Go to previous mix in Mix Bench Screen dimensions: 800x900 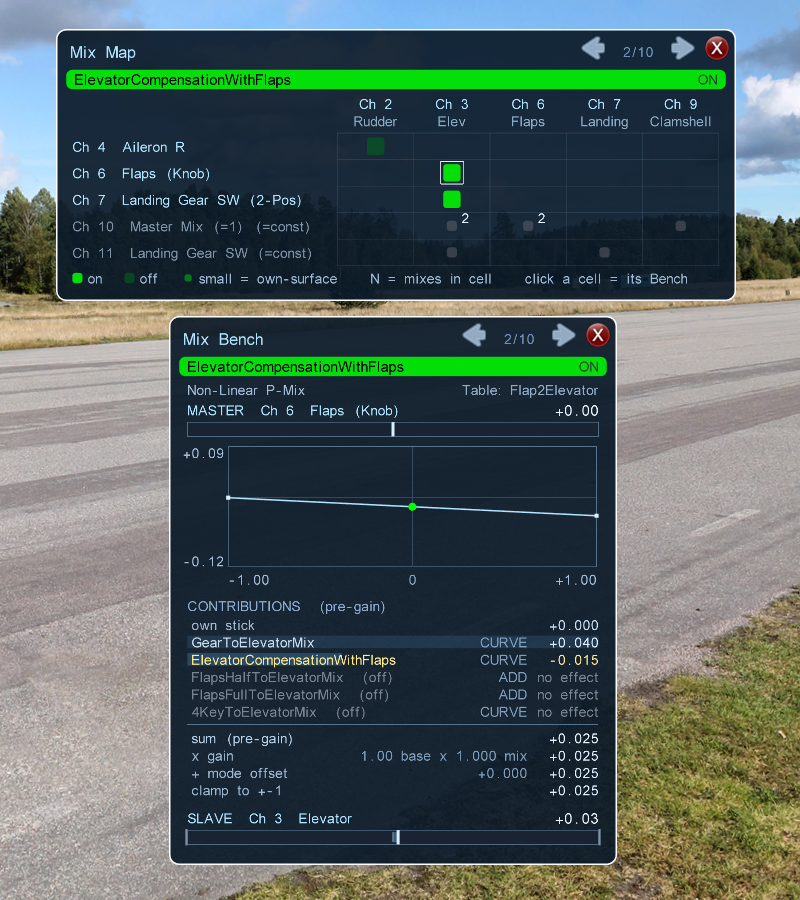click(475, 336)
